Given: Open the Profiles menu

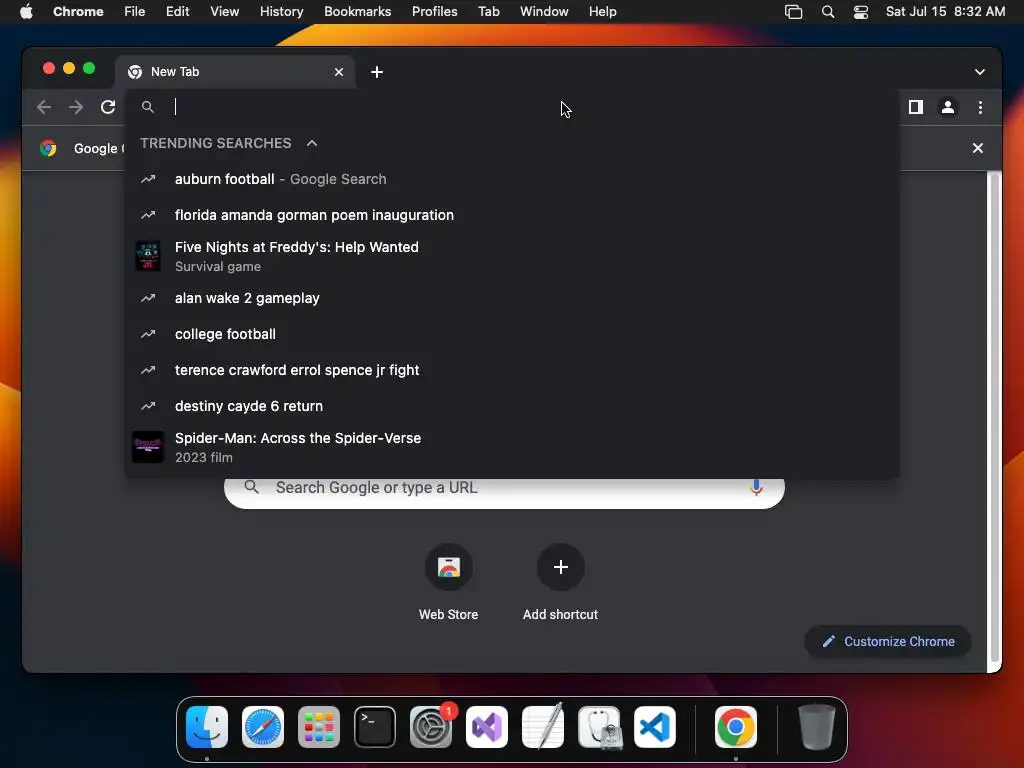Looking at the screenshot, I should pyautogui.click(x=434, y=11).
